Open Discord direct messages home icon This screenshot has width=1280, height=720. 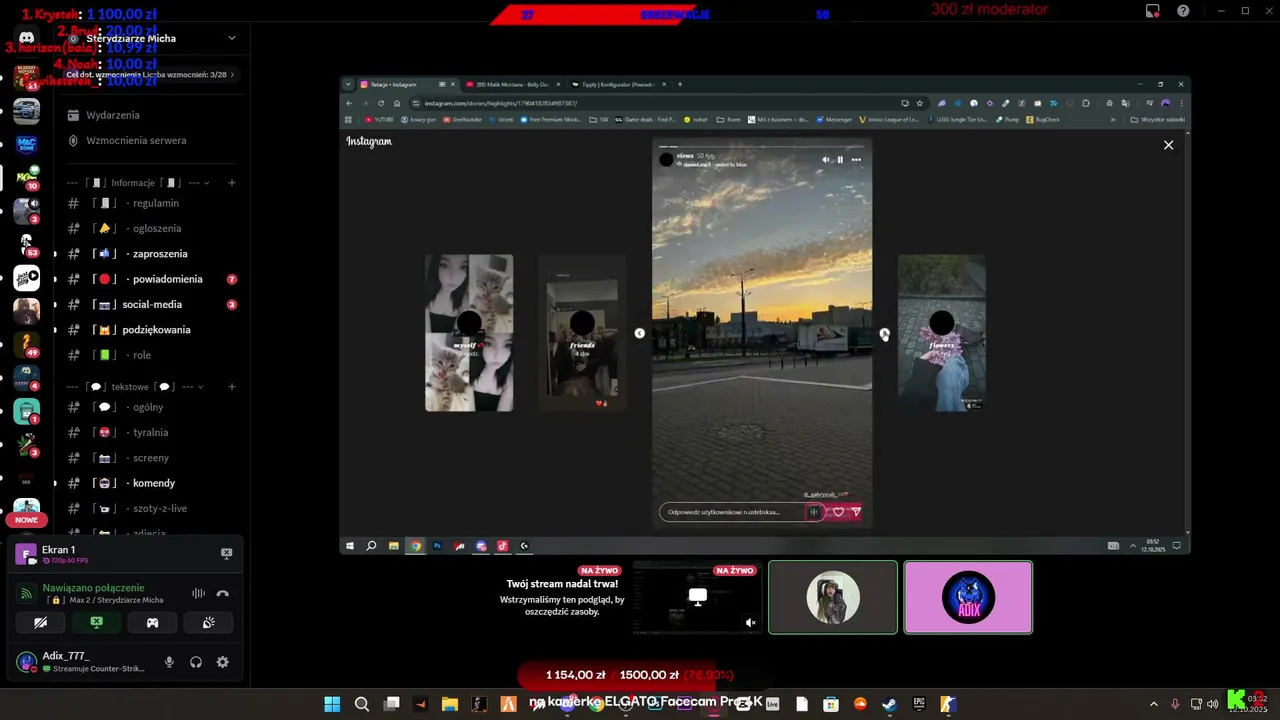pos(26,38)
